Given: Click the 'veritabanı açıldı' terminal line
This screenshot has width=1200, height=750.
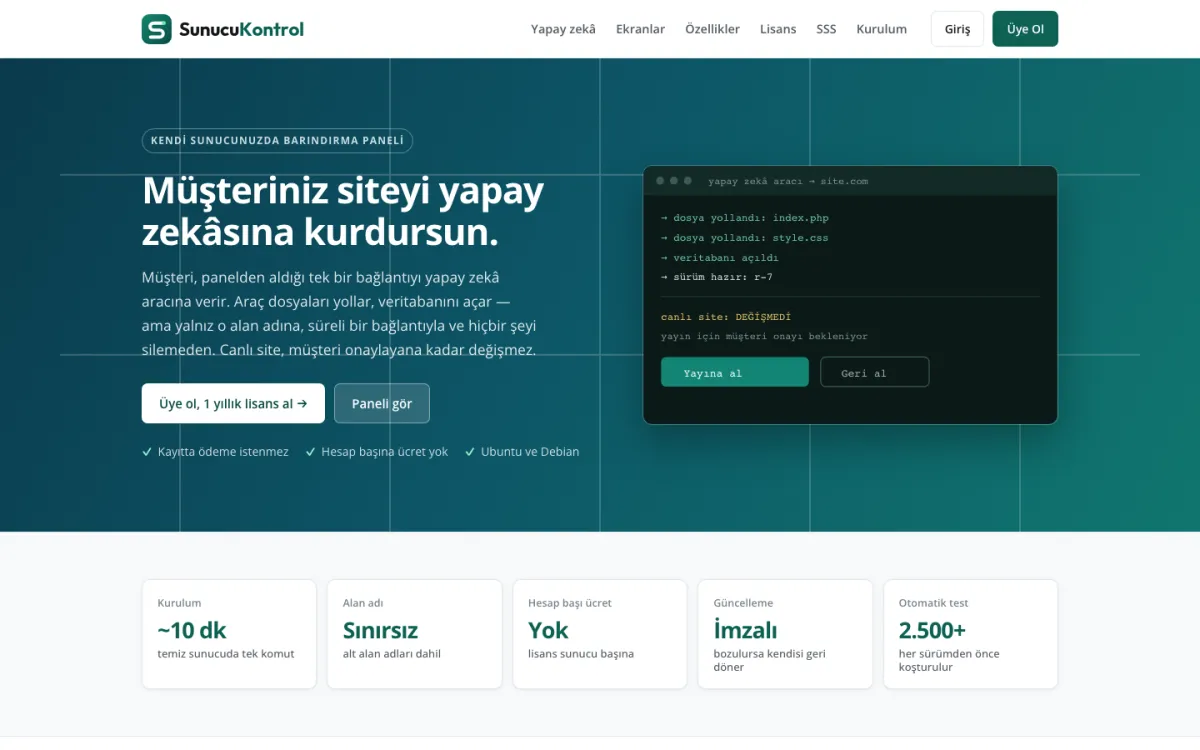Looking at the screenshot, I should (x=720, y=258).
